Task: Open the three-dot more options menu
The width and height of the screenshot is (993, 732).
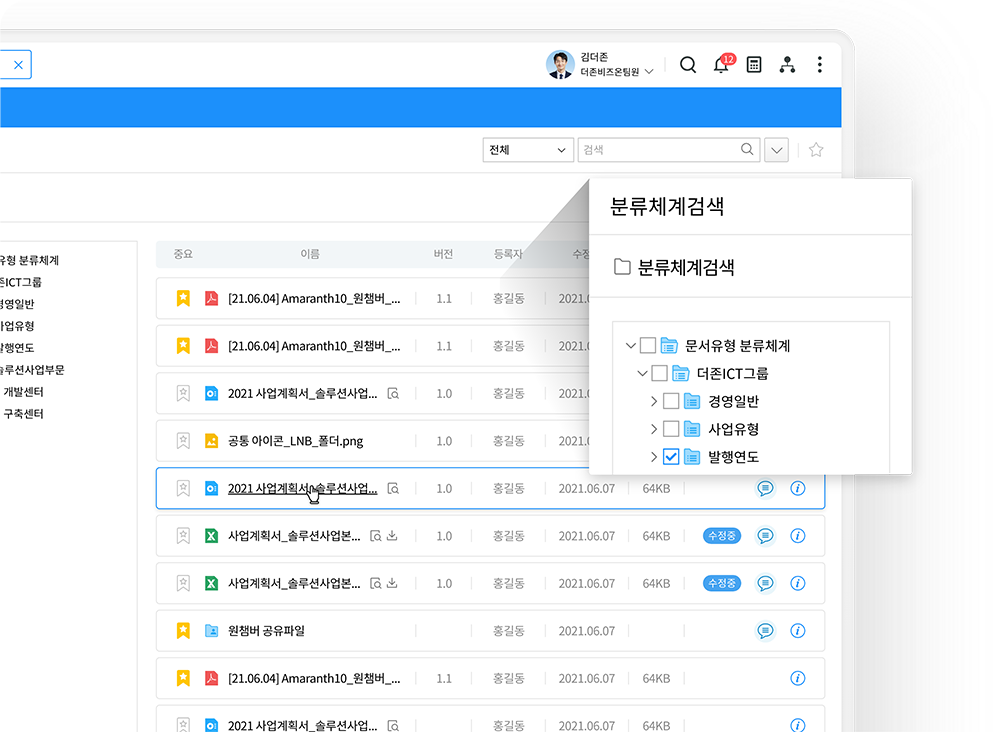Action: pos(819,65)
